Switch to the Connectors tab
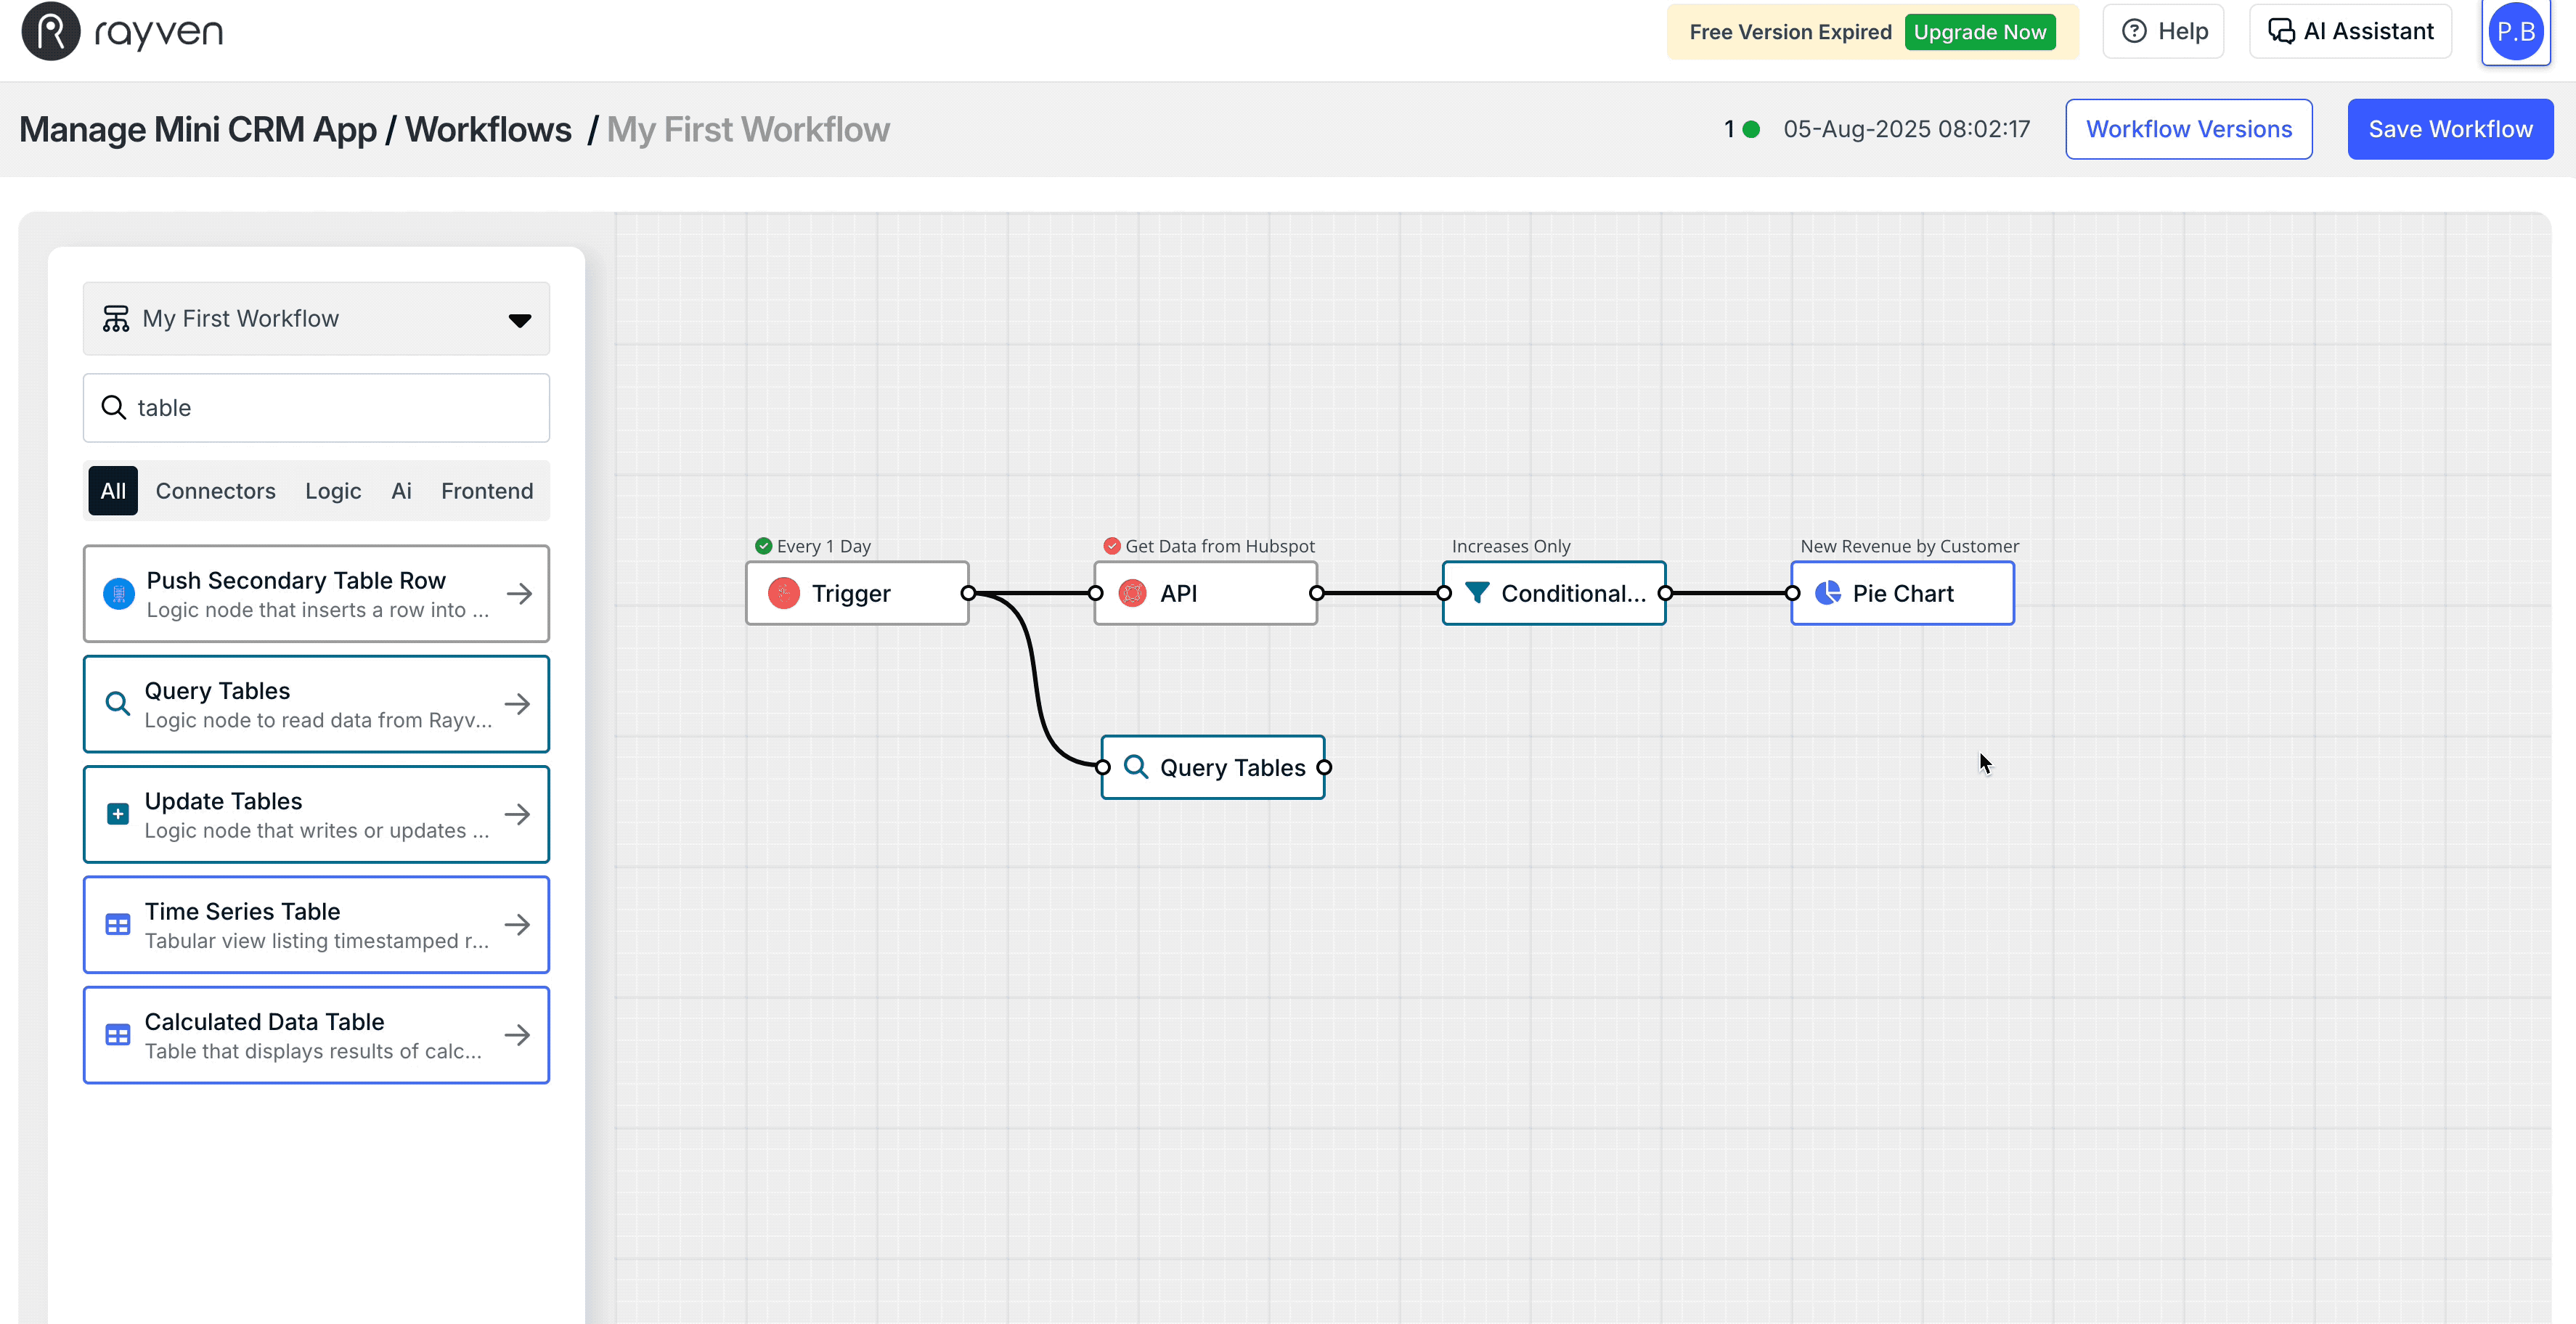Image resolution: width=2576 pixels, height=1324 pixels. (215, 491)
